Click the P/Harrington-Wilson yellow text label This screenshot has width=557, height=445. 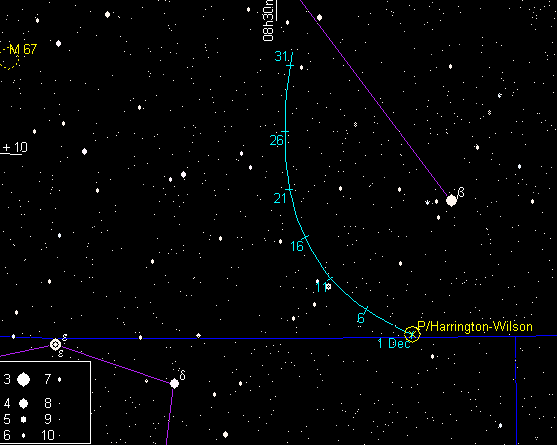click(x=475, y=326)
